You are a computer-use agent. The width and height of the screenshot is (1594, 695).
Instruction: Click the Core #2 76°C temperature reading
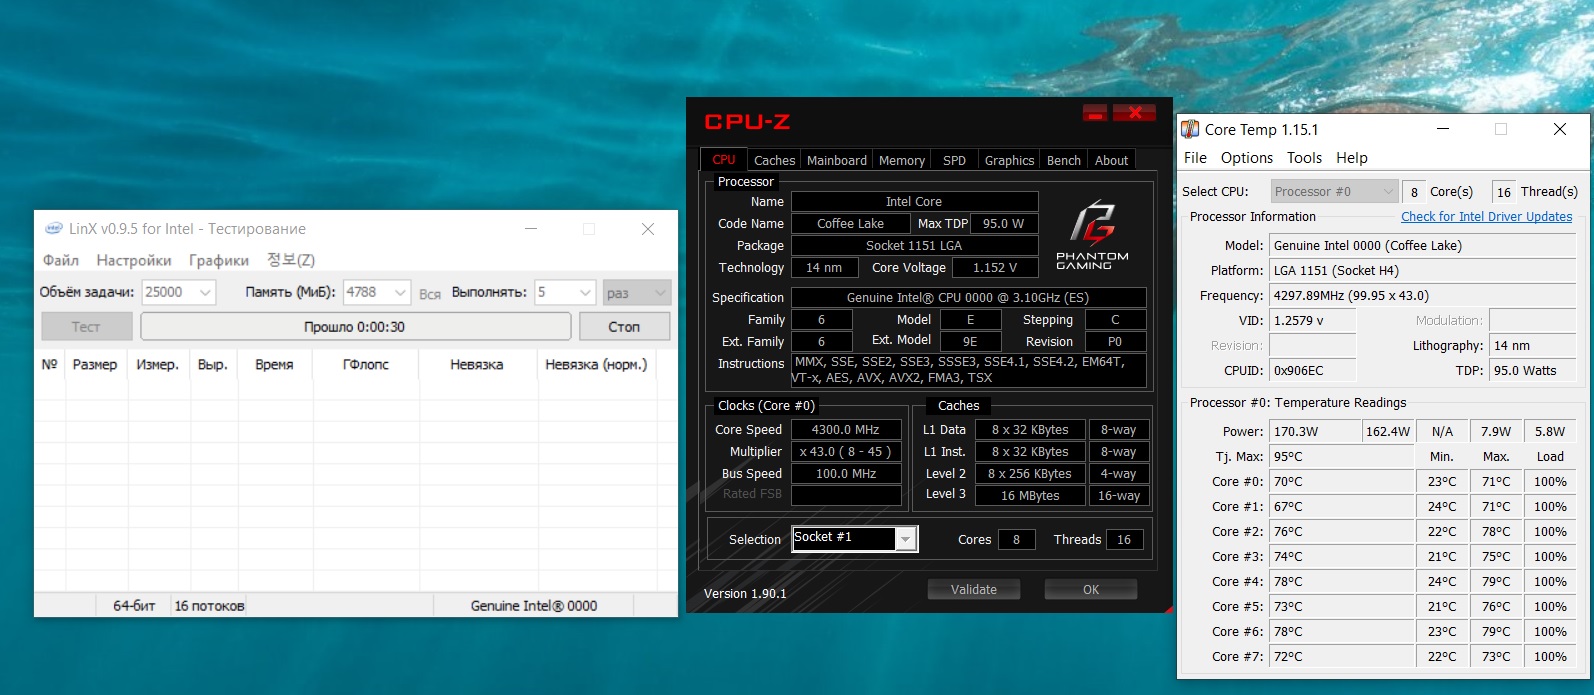click(1341, 532)
